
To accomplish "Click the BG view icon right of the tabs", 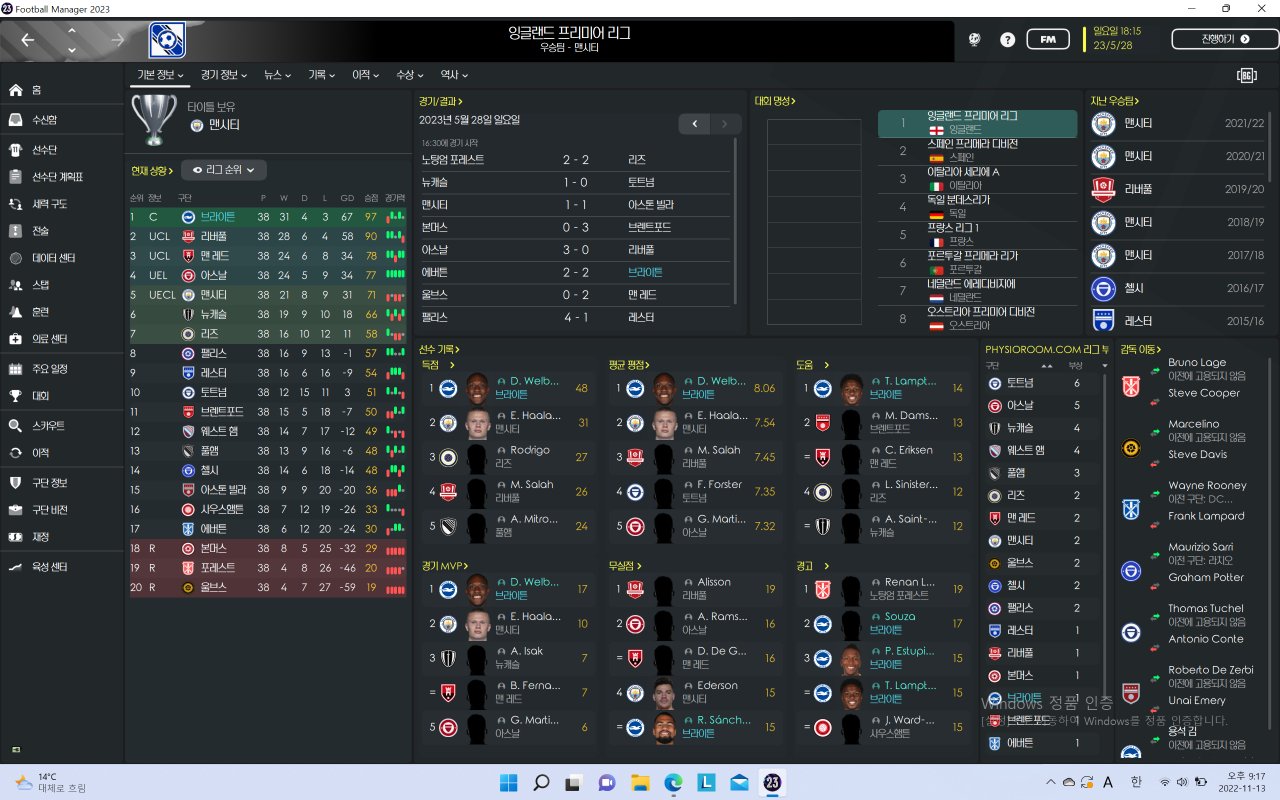I will (1246, 75).
